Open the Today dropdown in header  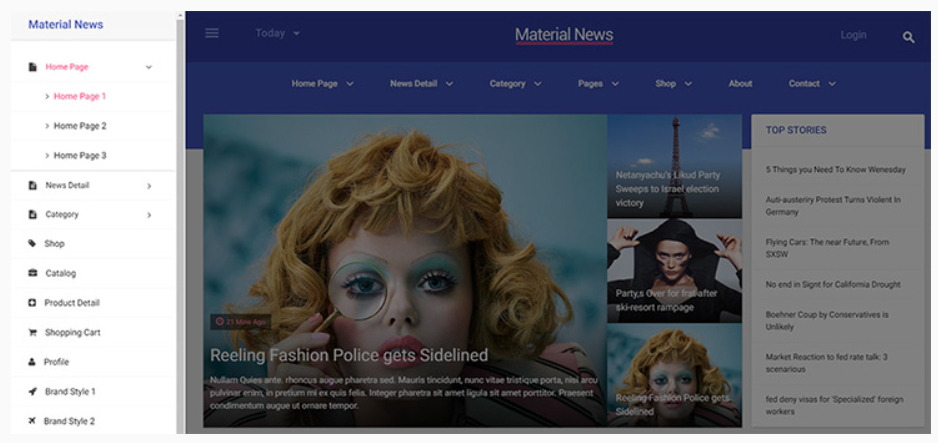tap(278, 33)
